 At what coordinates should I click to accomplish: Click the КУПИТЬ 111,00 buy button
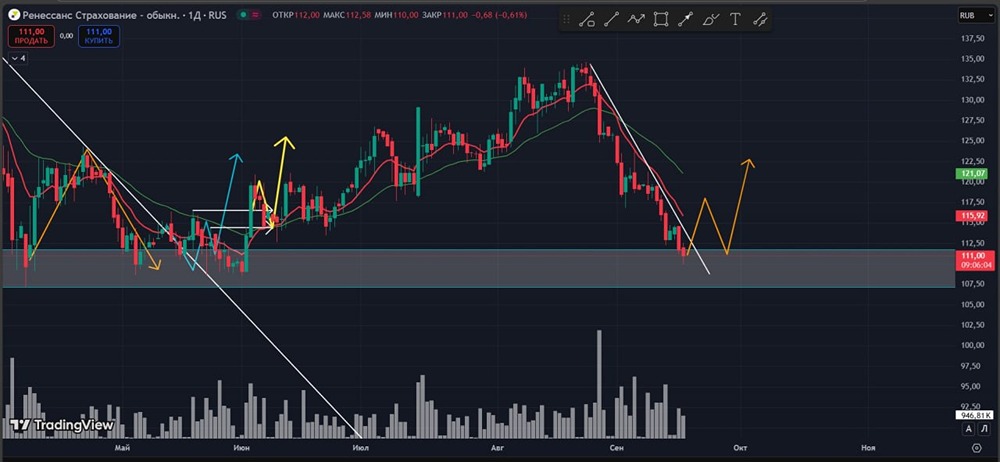pos(99,36)
